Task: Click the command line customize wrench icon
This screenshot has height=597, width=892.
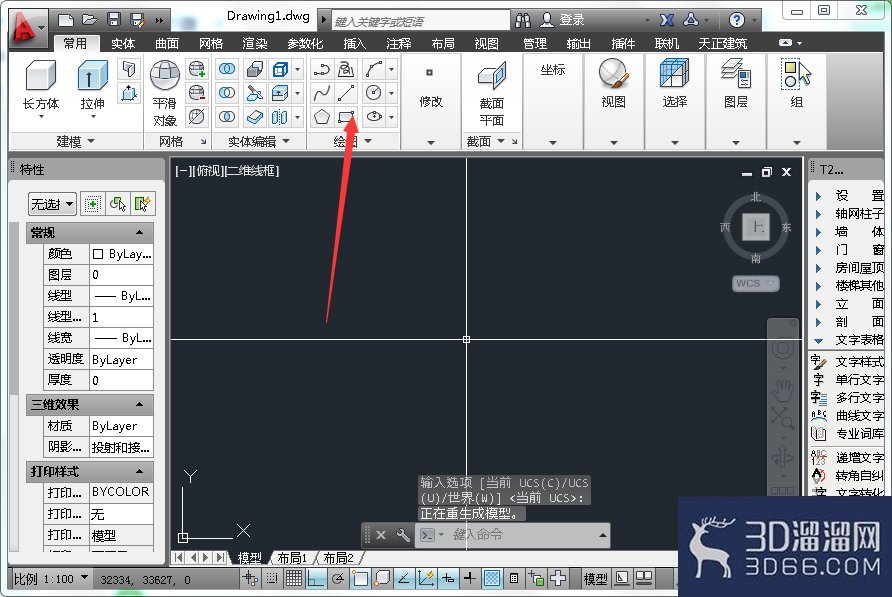Action: (402, 535)
